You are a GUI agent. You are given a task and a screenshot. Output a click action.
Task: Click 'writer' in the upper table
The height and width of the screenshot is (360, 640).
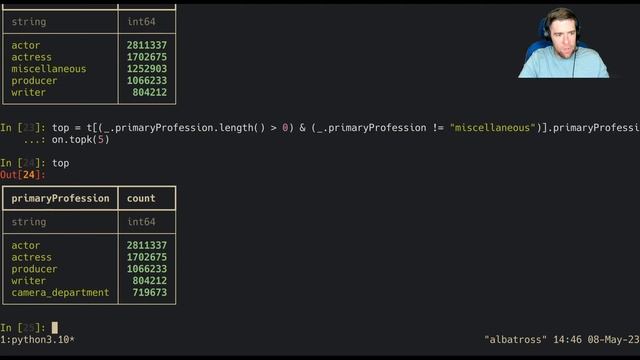[29, 93]
